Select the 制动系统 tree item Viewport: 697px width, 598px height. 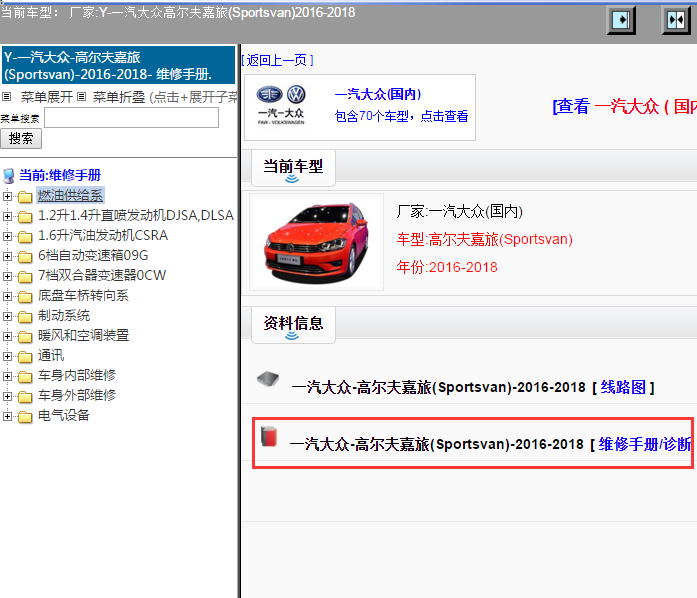pyautogui.click(x=64, y=316)
